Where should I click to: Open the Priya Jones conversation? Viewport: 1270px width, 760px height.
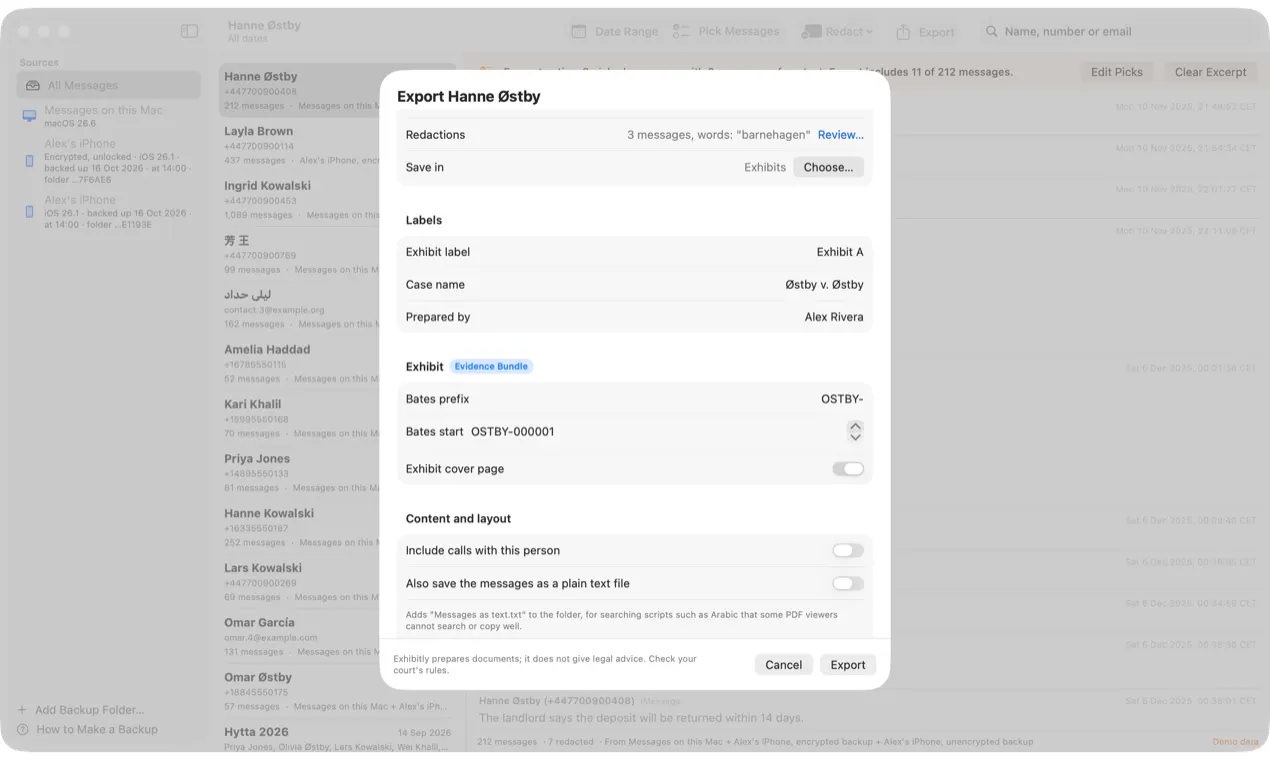[x=300, y=473]
